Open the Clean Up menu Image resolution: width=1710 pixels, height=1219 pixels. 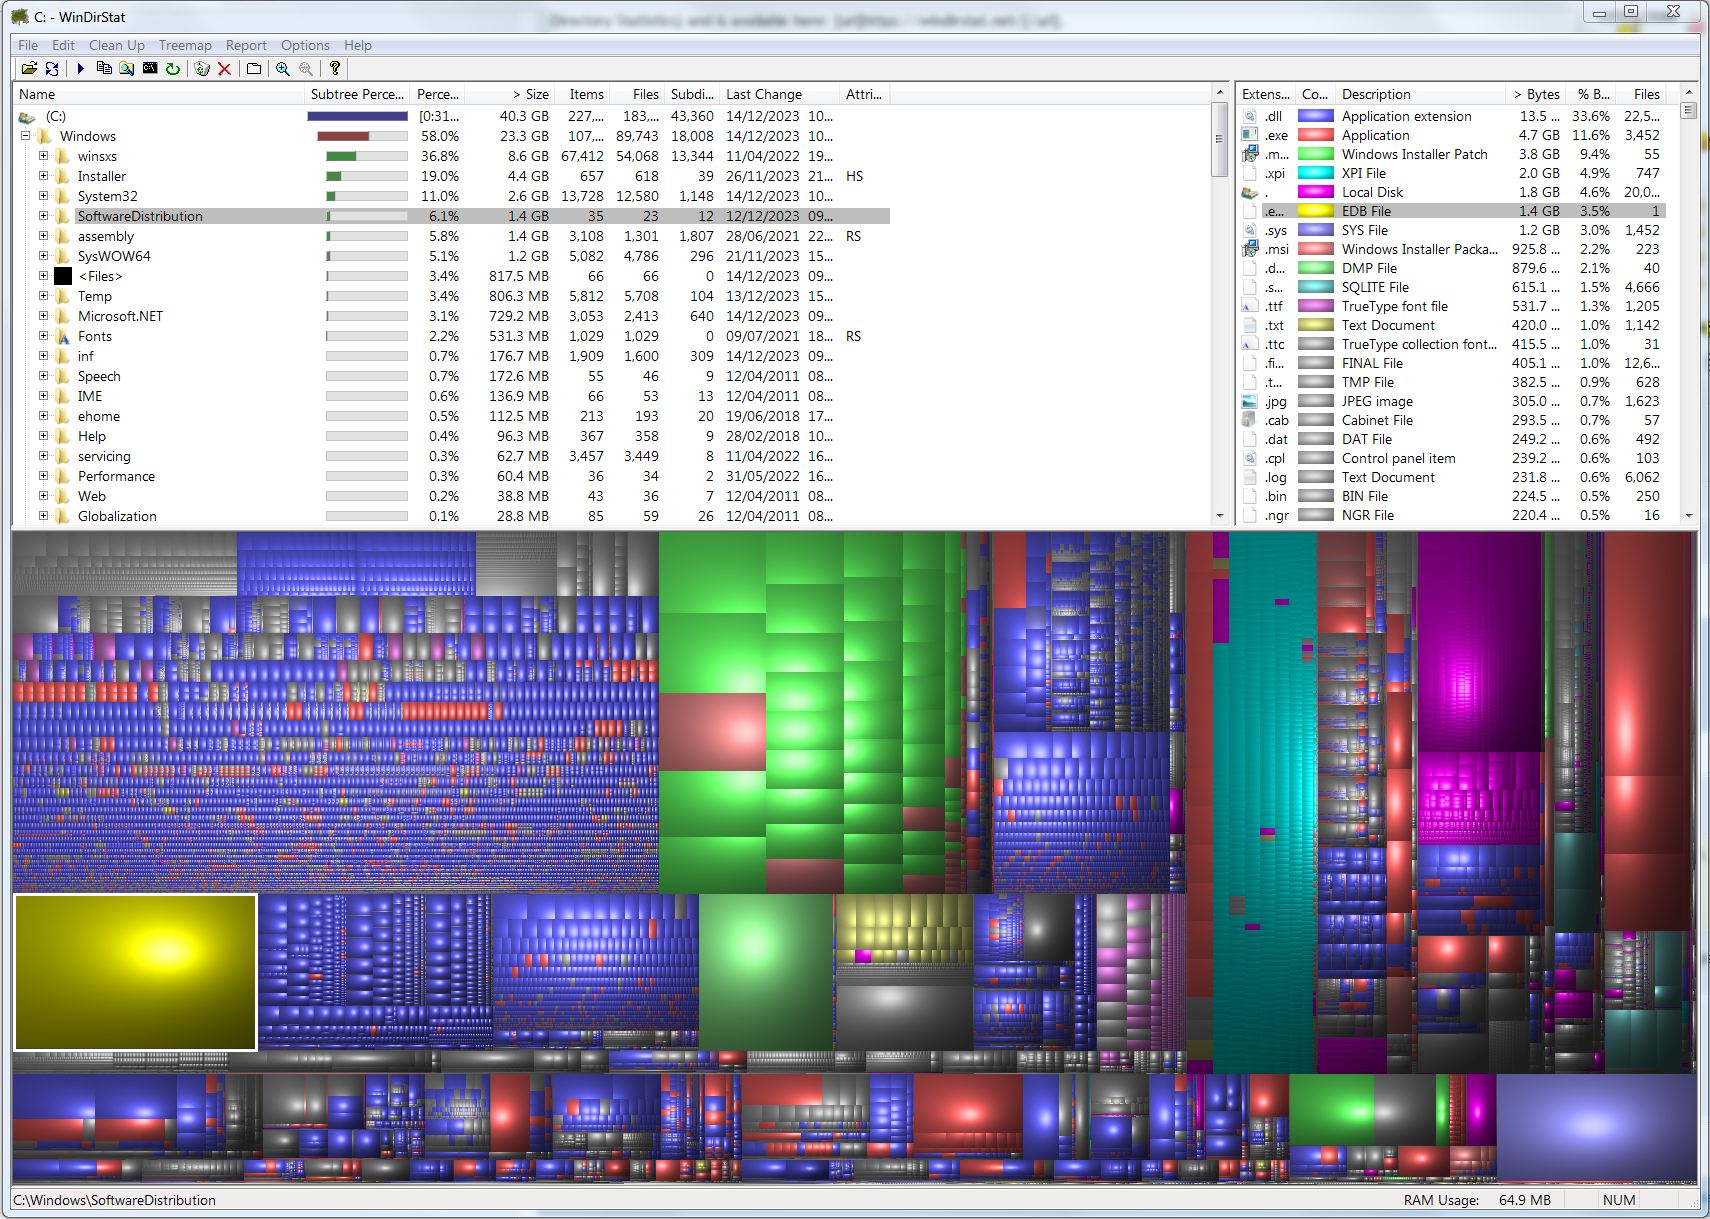[117, 45]
